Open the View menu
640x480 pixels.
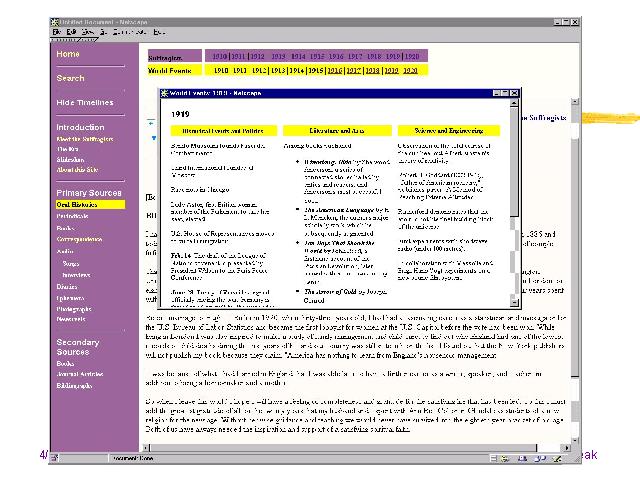(87, 32)
